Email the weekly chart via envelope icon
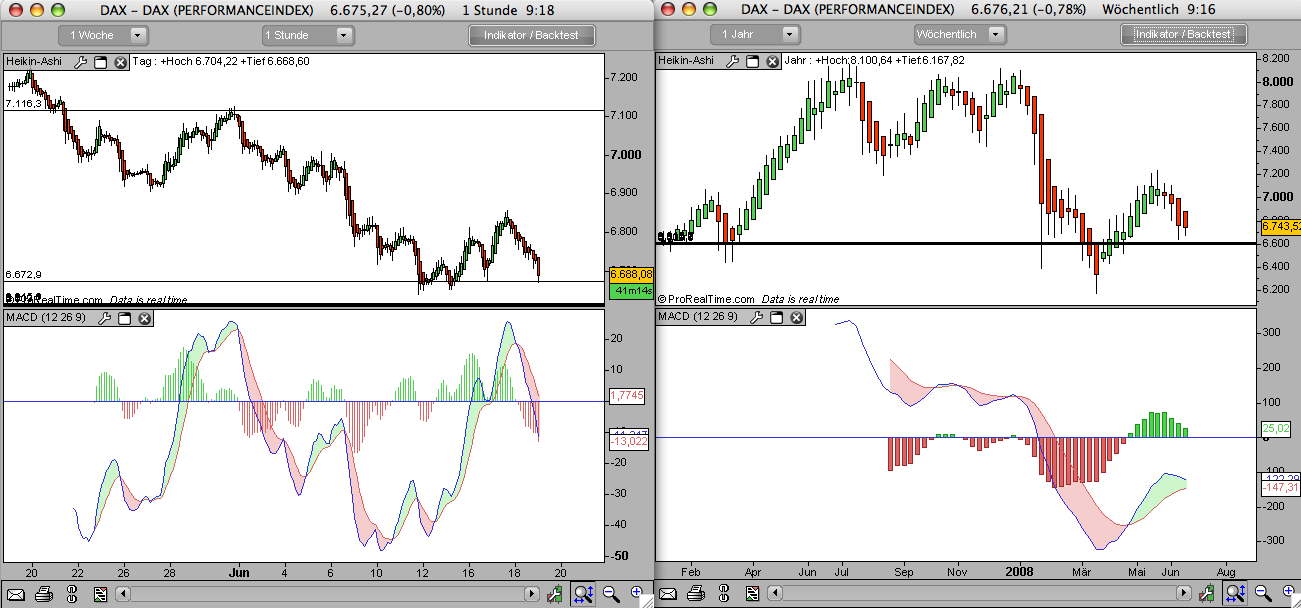Screen dimensions: 1301x608 click(x=668, y=595)
